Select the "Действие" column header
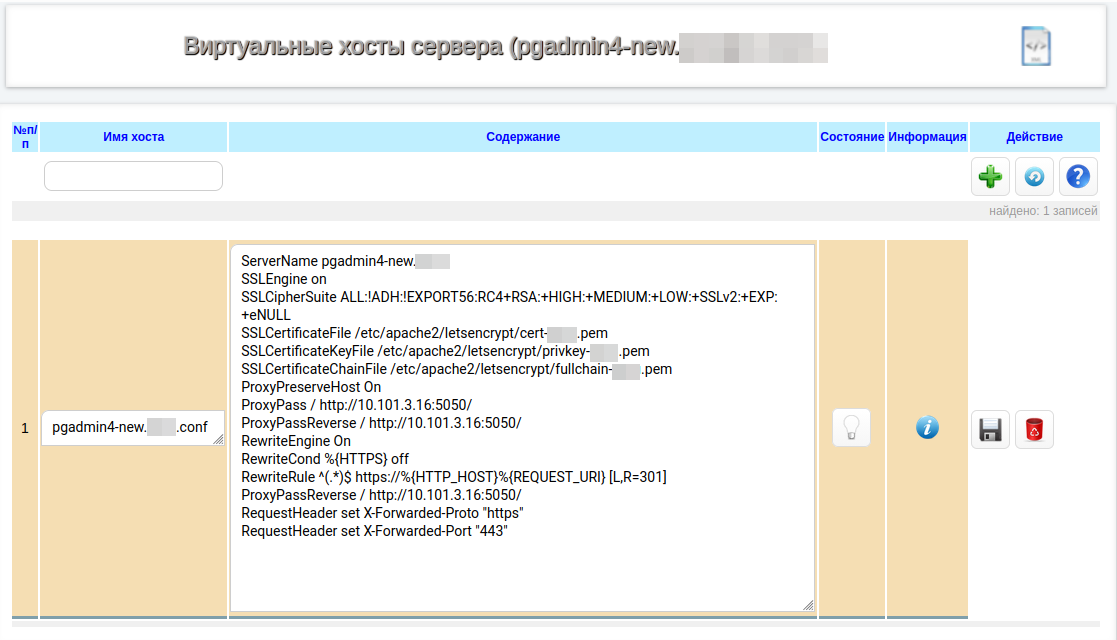Viewport: 1117px width, 640px height. [1034, 137]
